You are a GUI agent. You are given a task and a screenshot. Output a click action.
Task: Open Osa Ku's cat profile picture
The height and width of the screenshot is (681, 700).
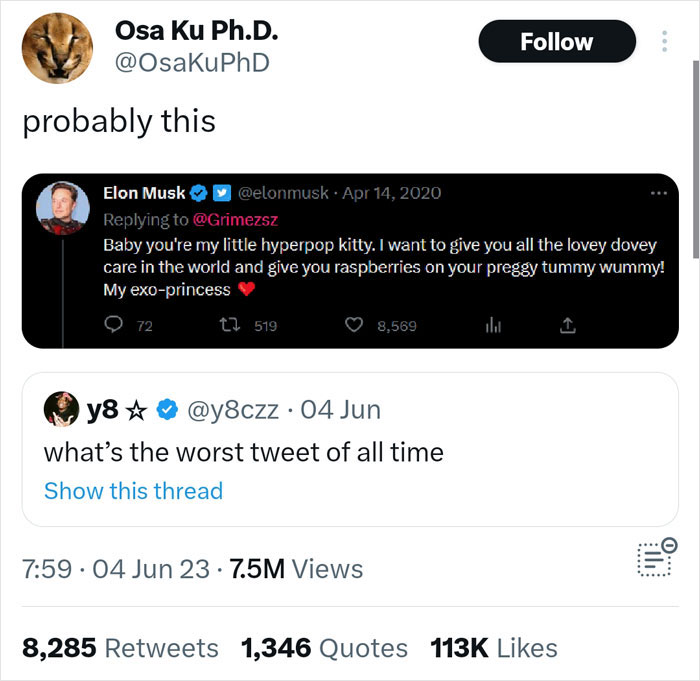[x=58, y=50]
